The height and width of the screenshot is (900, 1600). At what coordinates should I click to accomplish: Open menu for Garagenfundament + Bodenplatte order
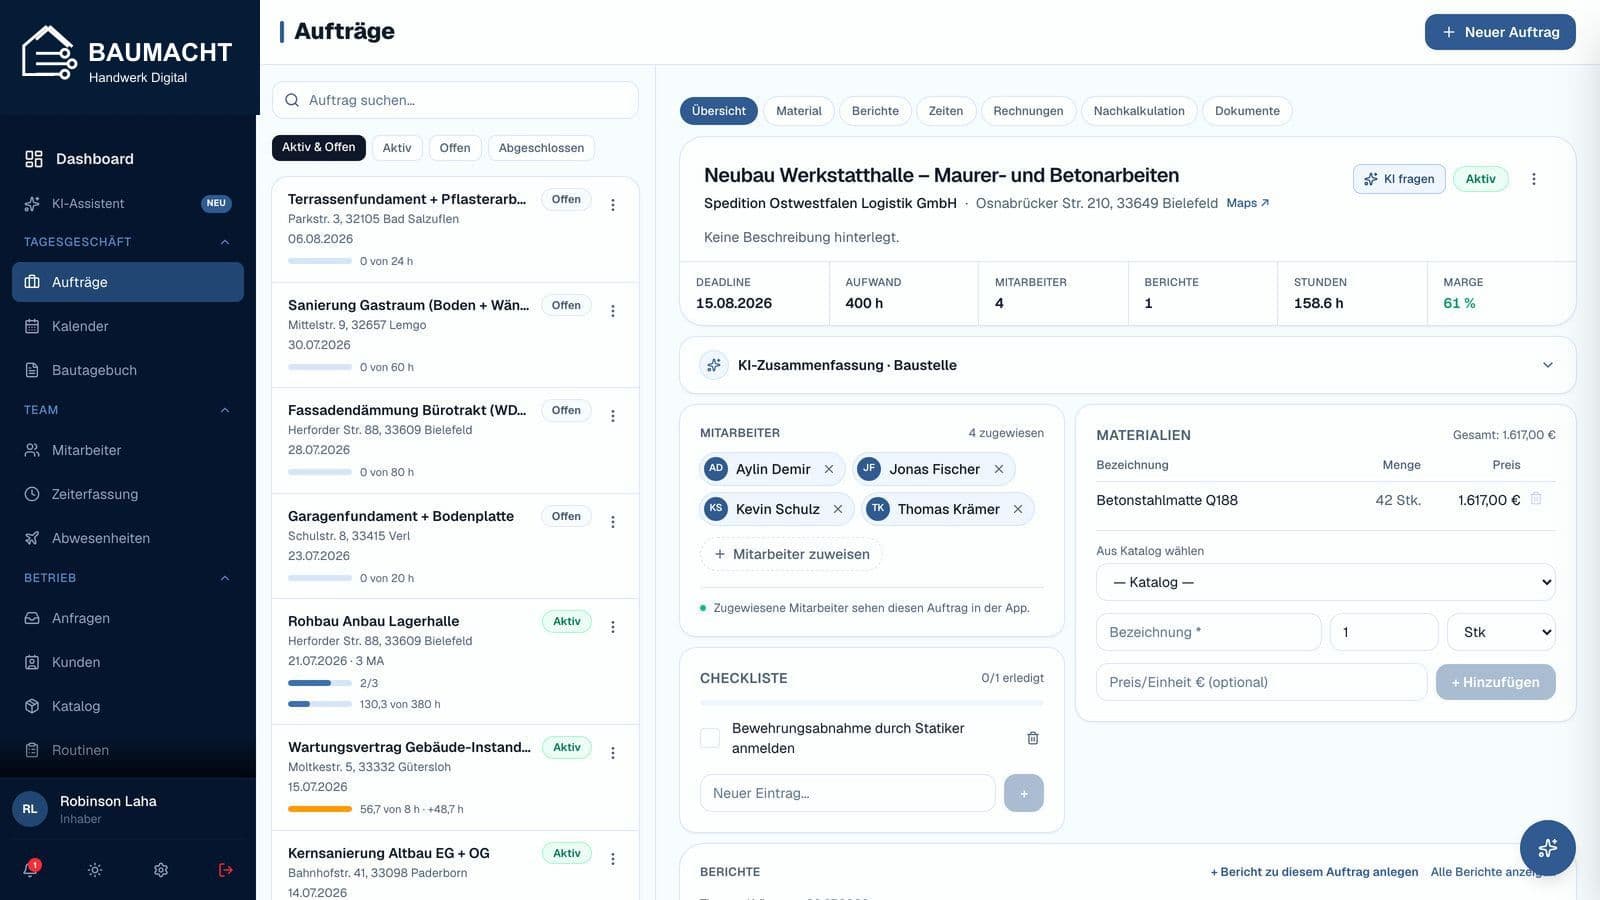(x=613, y=522)
